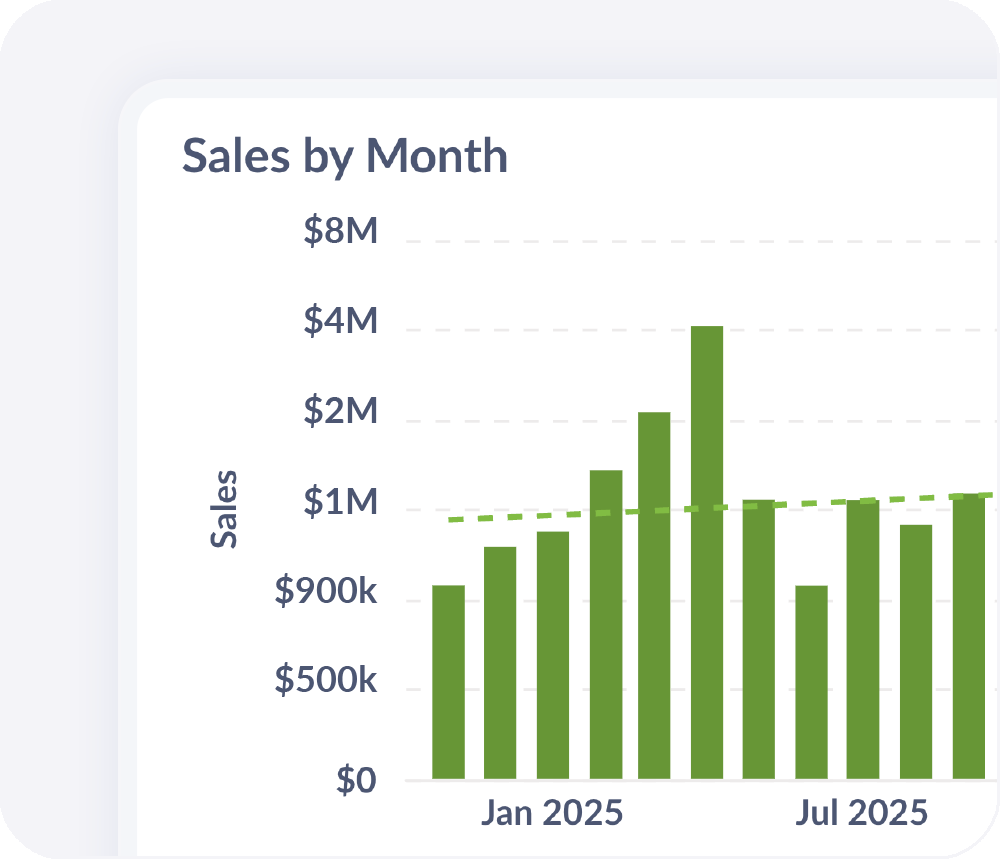The width and height of the screenshot is (1000, 859).
Task: Click the bar just right of the Jul 2025 bar
Action: (x=916, y=652)
